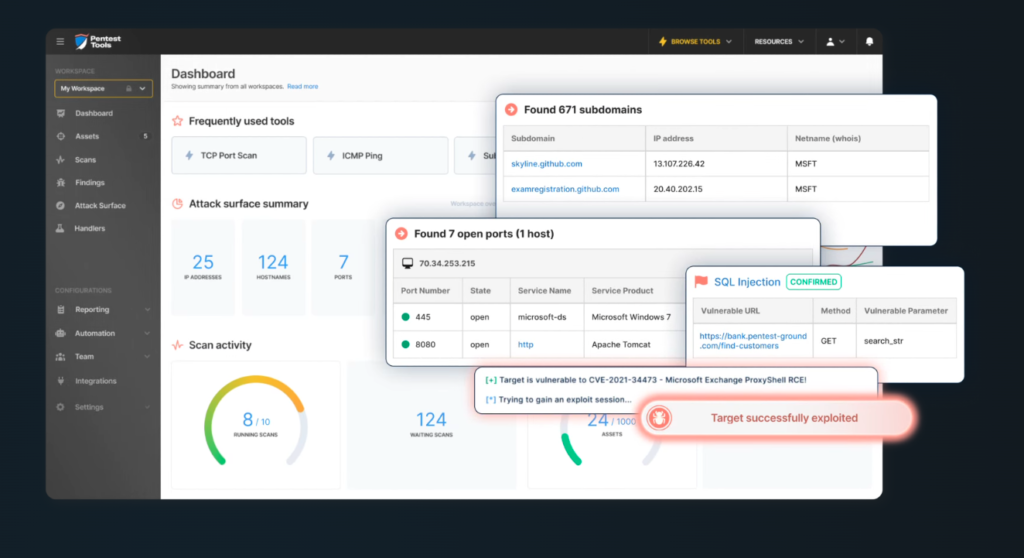Launch the ICMP Ping tool
Viewport: 1024px width, 558px height.
pyautogui.click(x=381, y=156)
